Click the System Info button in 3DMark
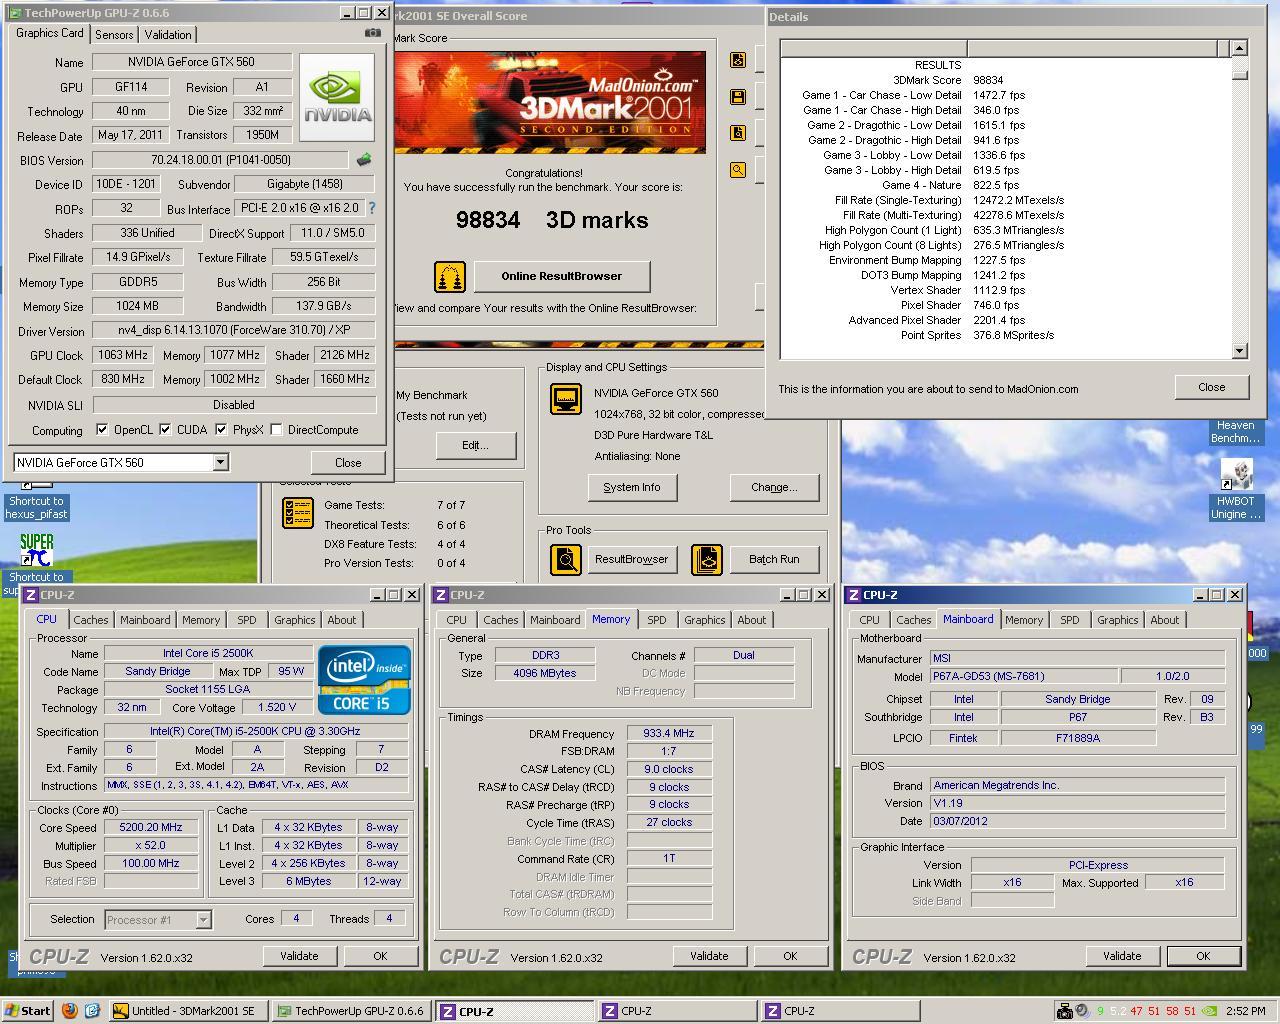This screenshot has height=1024, width=1280. pyautogui.click(x=632, y=487)
